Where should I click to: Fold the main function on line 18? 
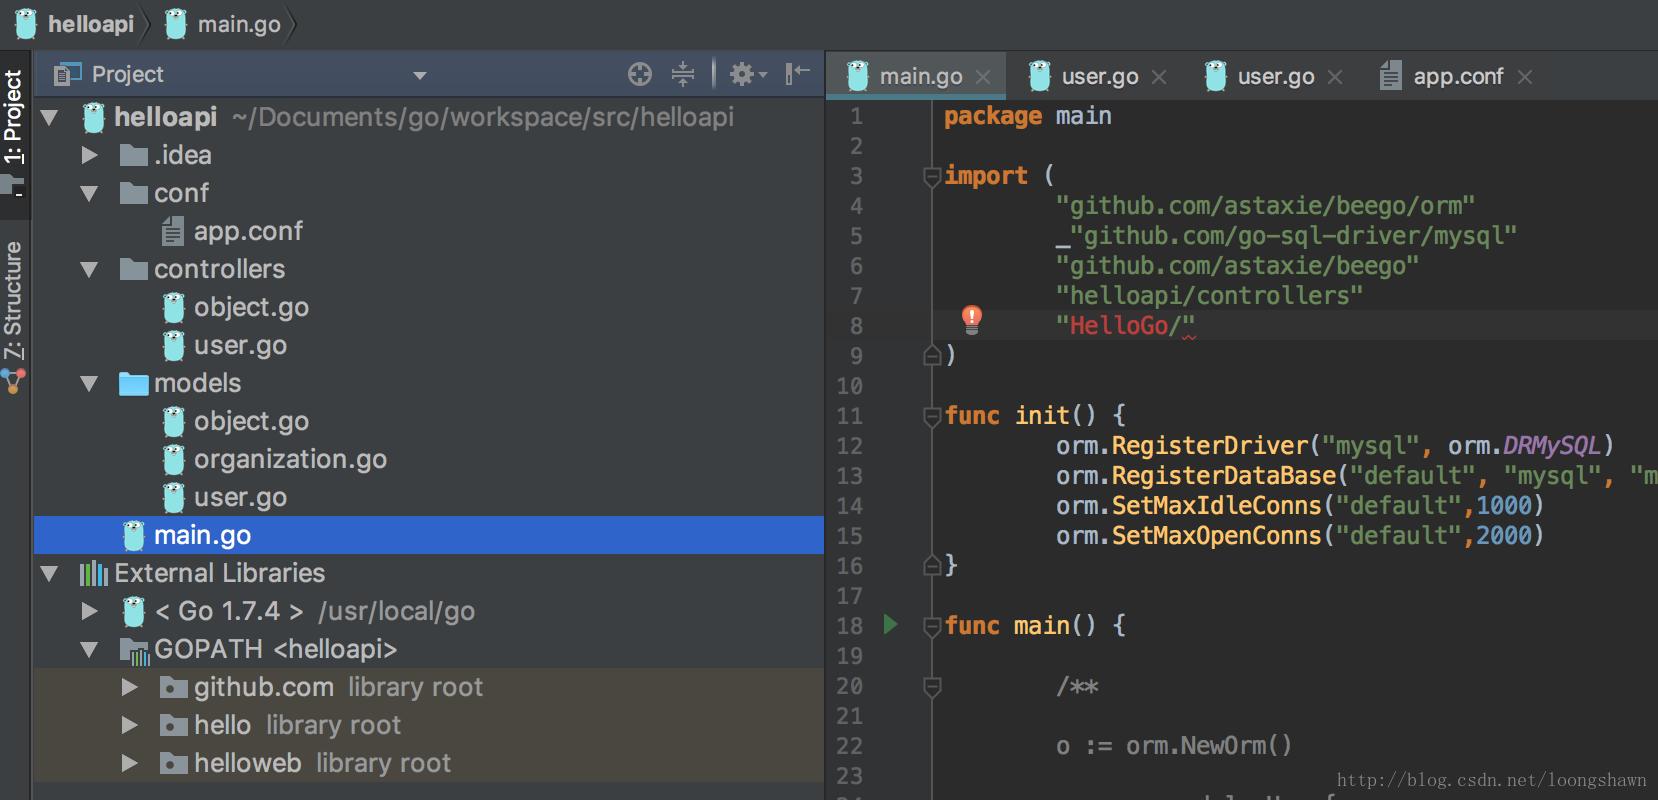(x=931, y=627)
